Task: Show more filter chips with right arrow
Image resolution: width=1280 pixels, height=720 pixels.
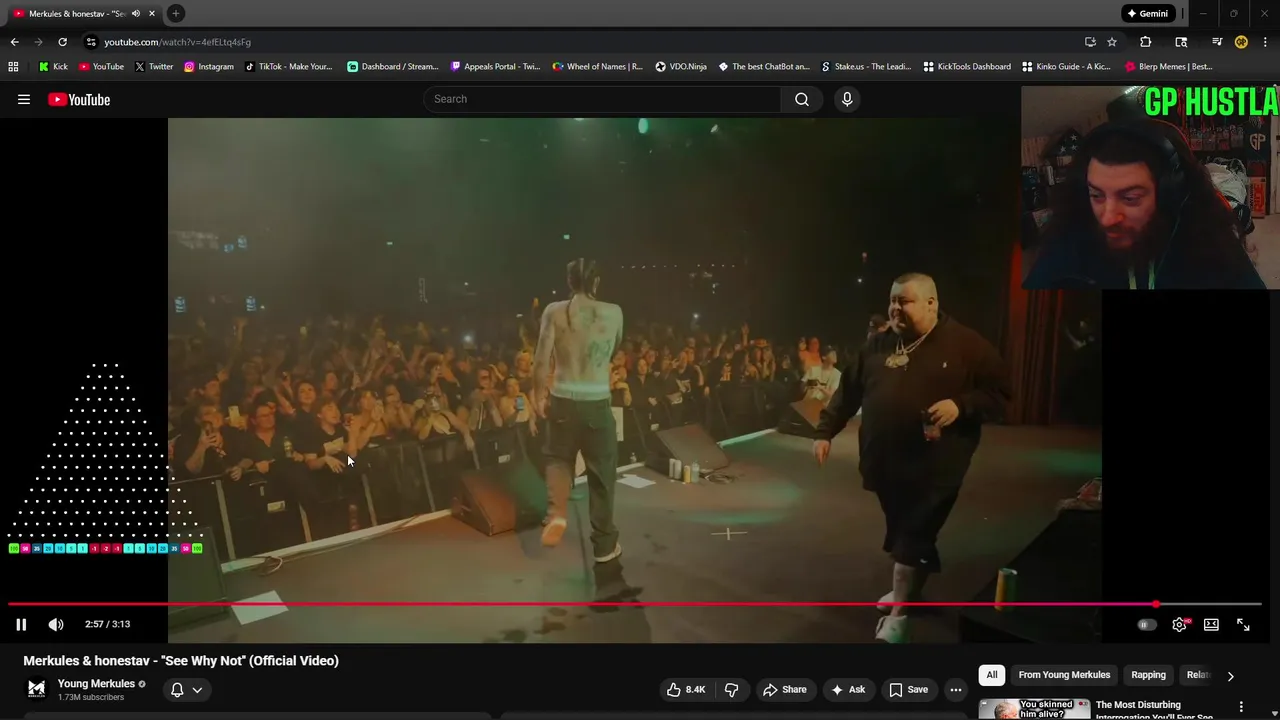Action: point(1230,676)
